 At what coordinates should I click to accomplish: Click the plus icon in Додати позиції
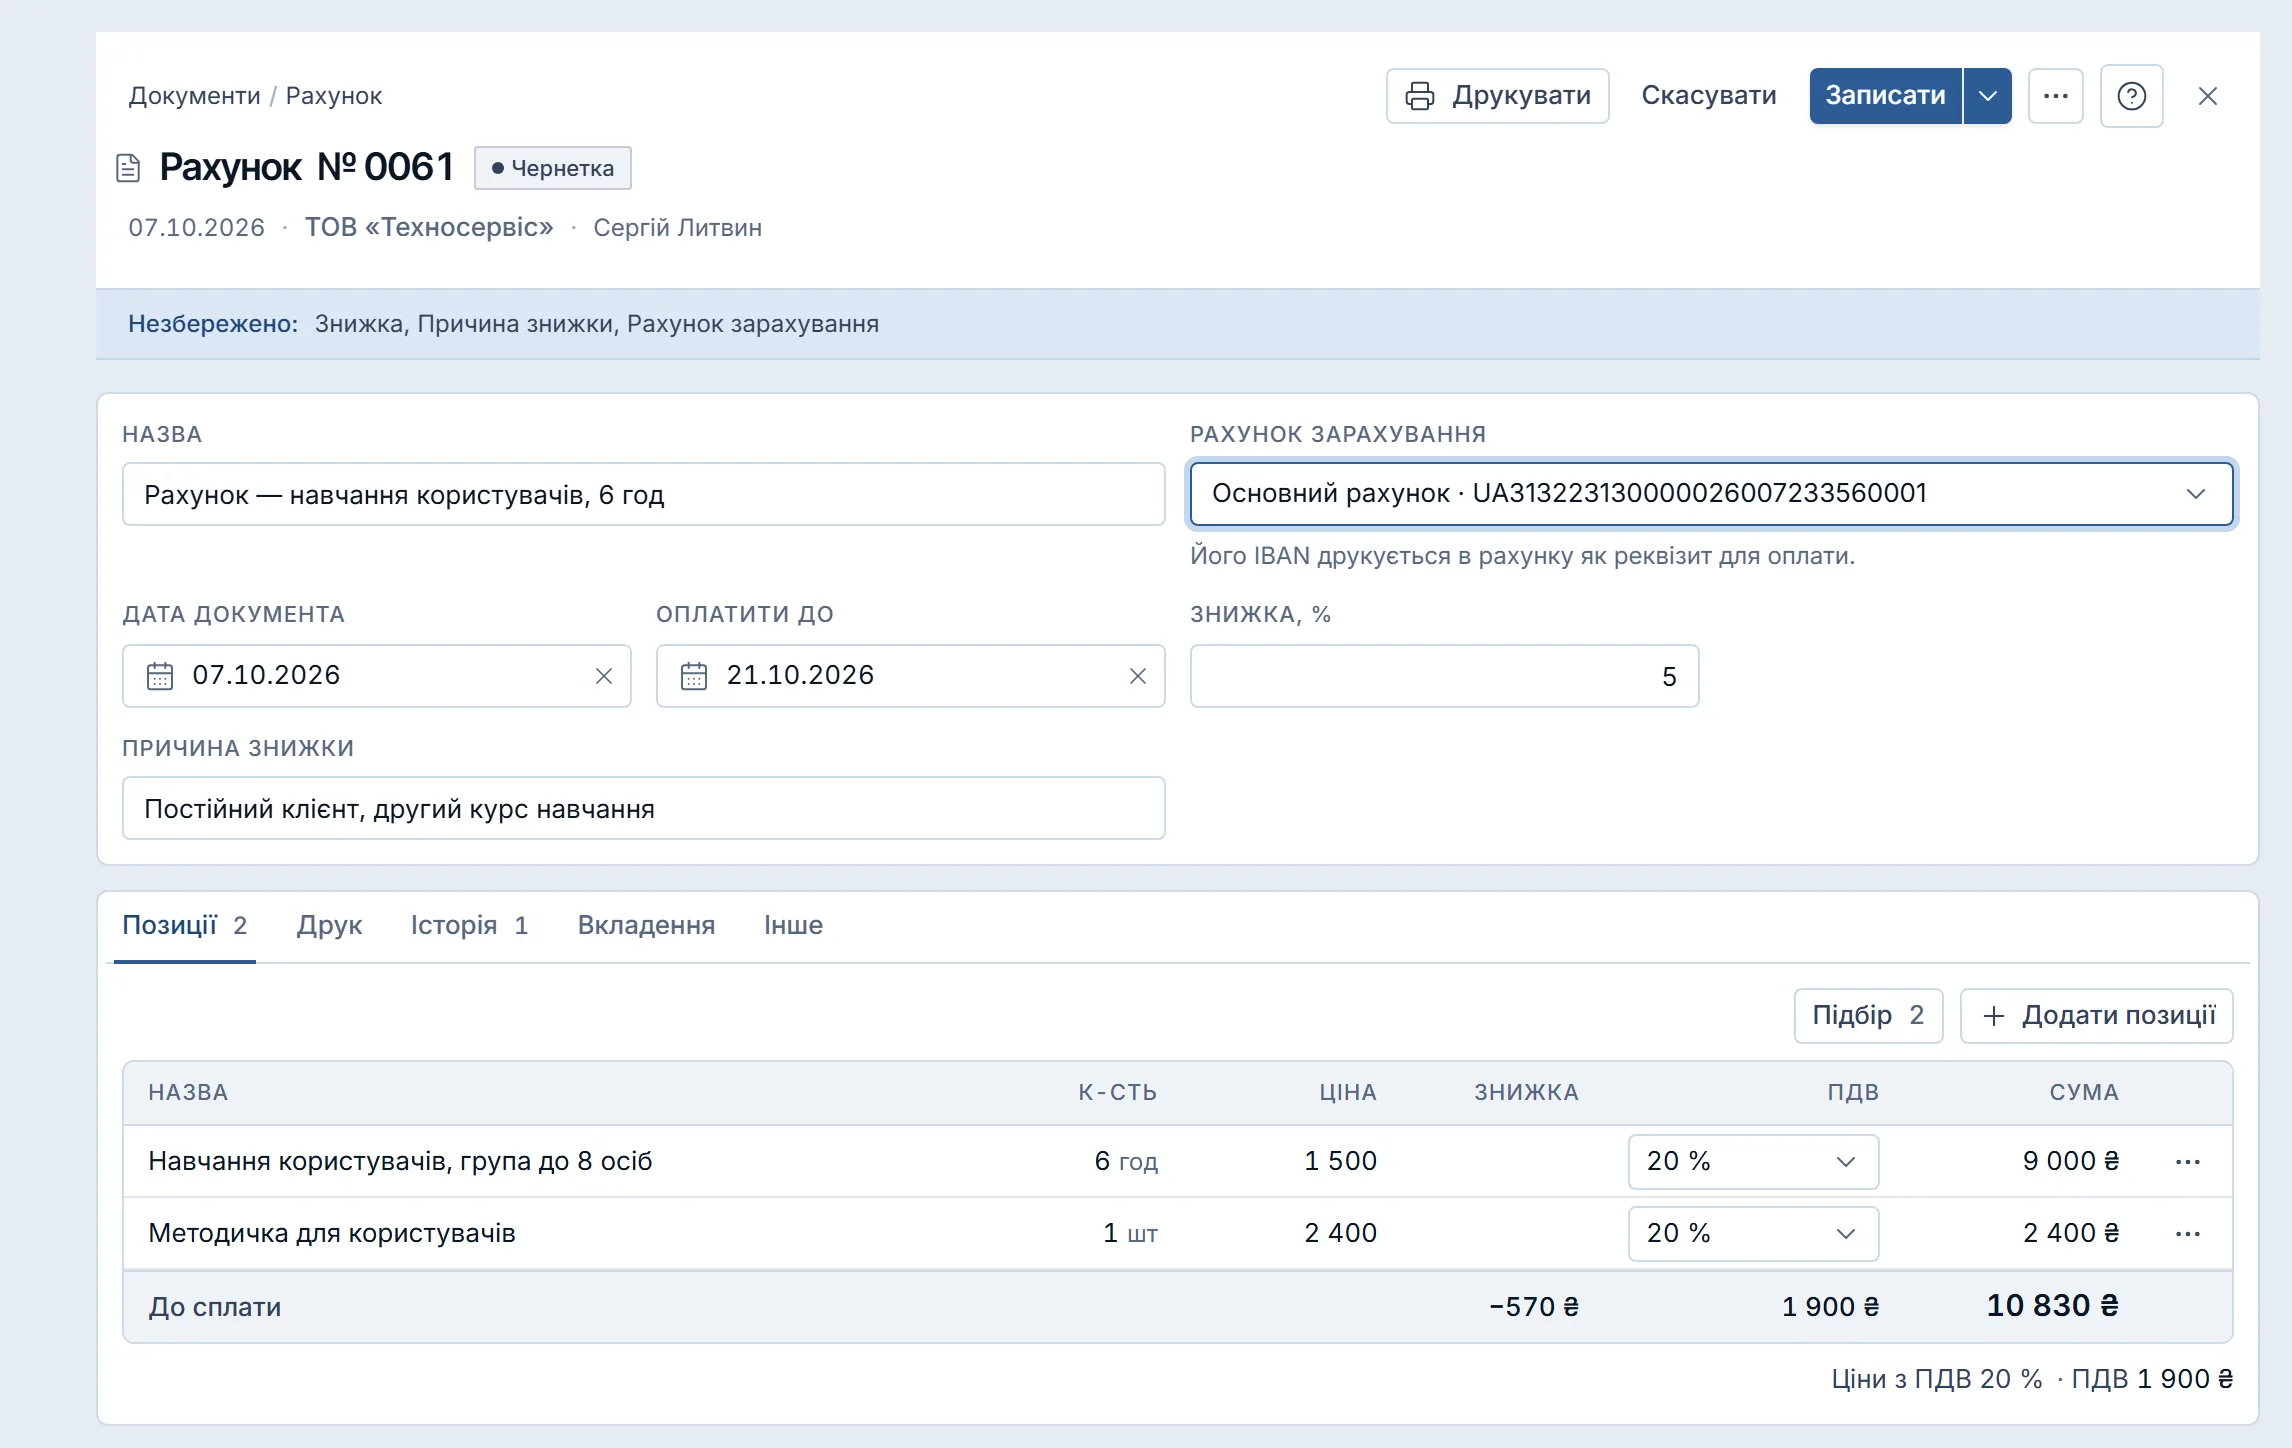click(x=1994, y=1016)
